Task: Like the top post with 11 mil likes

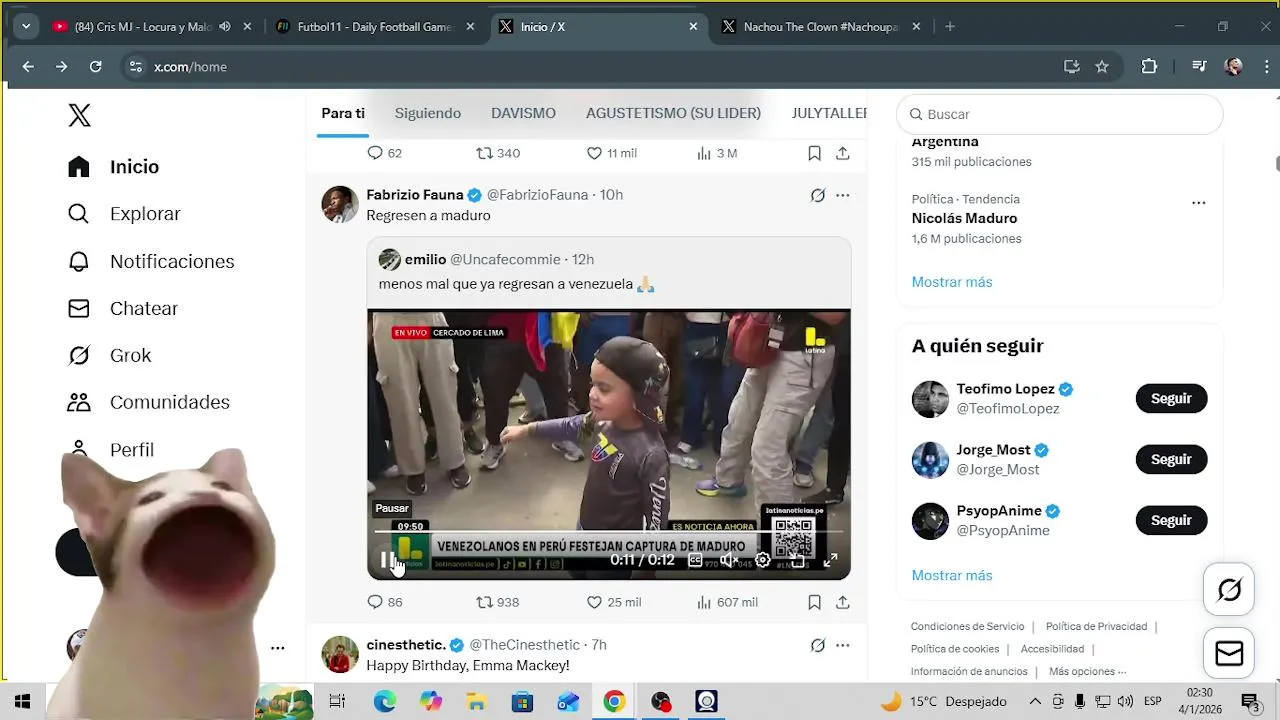Action: (x=611, y=153)
